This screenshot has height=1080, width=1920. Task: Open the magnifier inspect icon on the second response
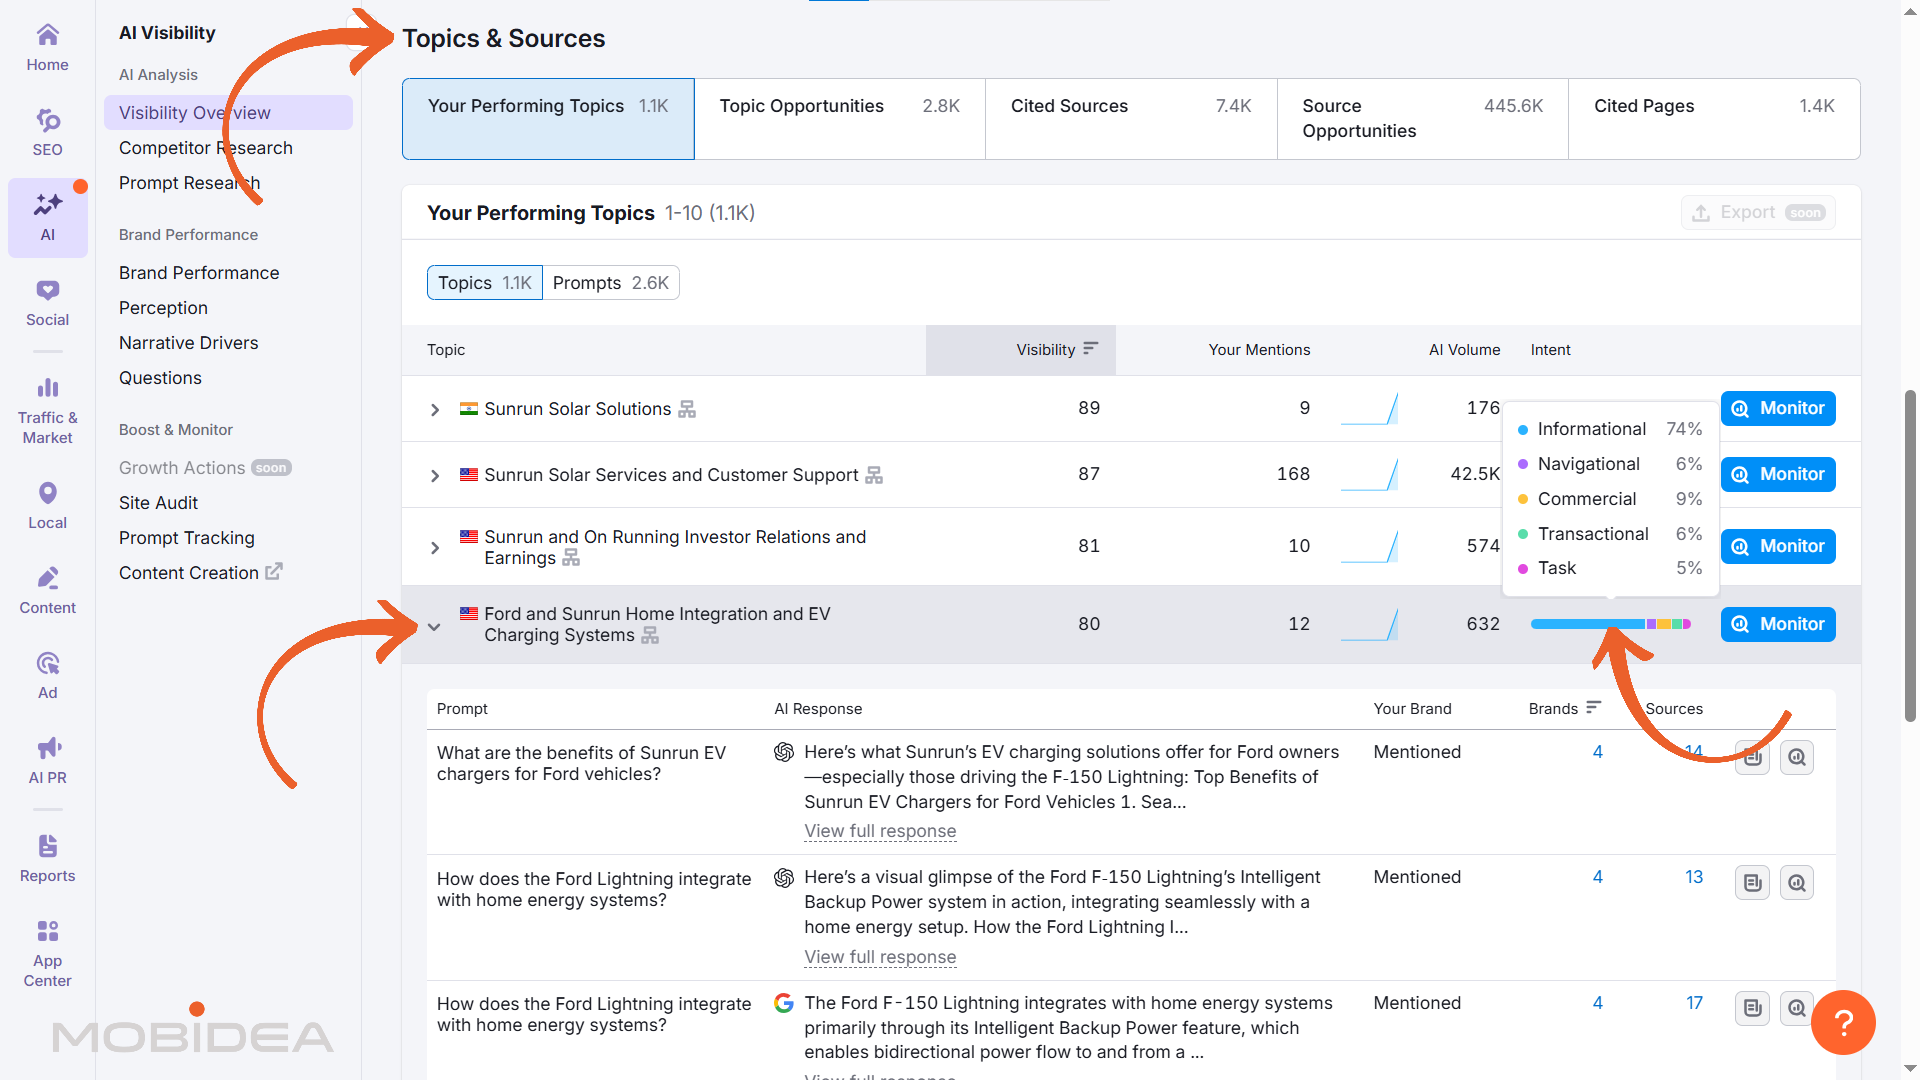(x=1796, y=882)
